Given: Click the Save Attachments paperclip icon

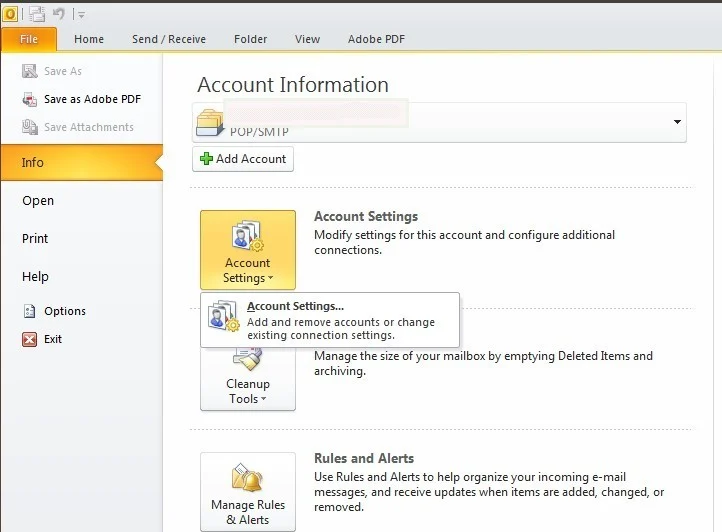Looking at the screenshot, I should pos(29,127).
